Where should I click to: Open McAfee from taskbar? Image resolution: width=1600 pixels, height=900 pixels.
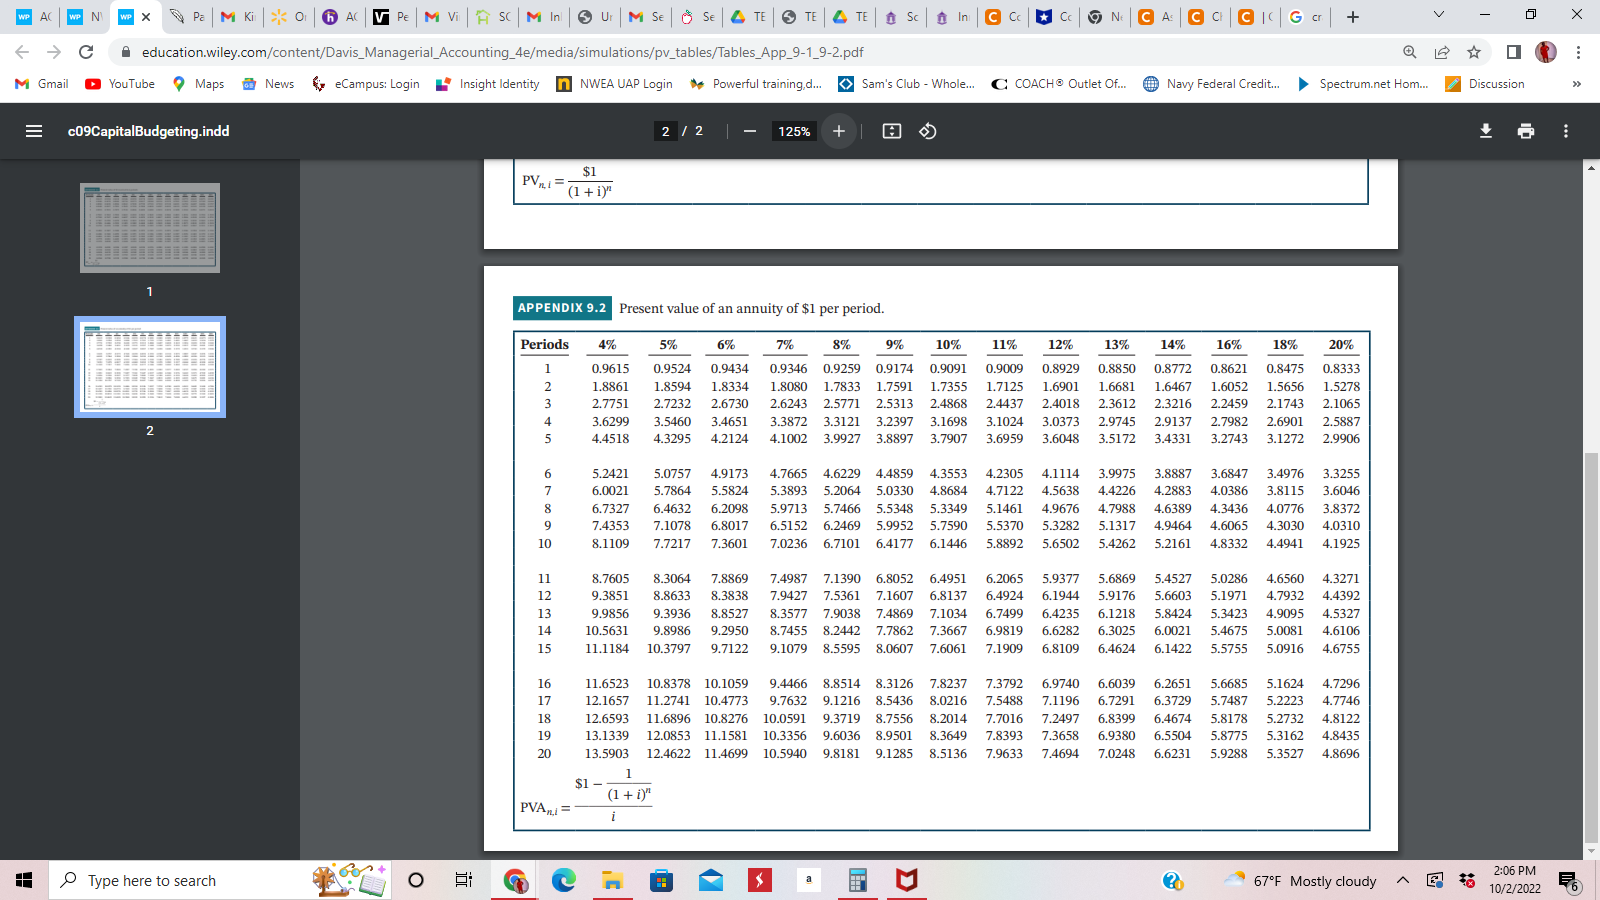[x=906, y=880]
